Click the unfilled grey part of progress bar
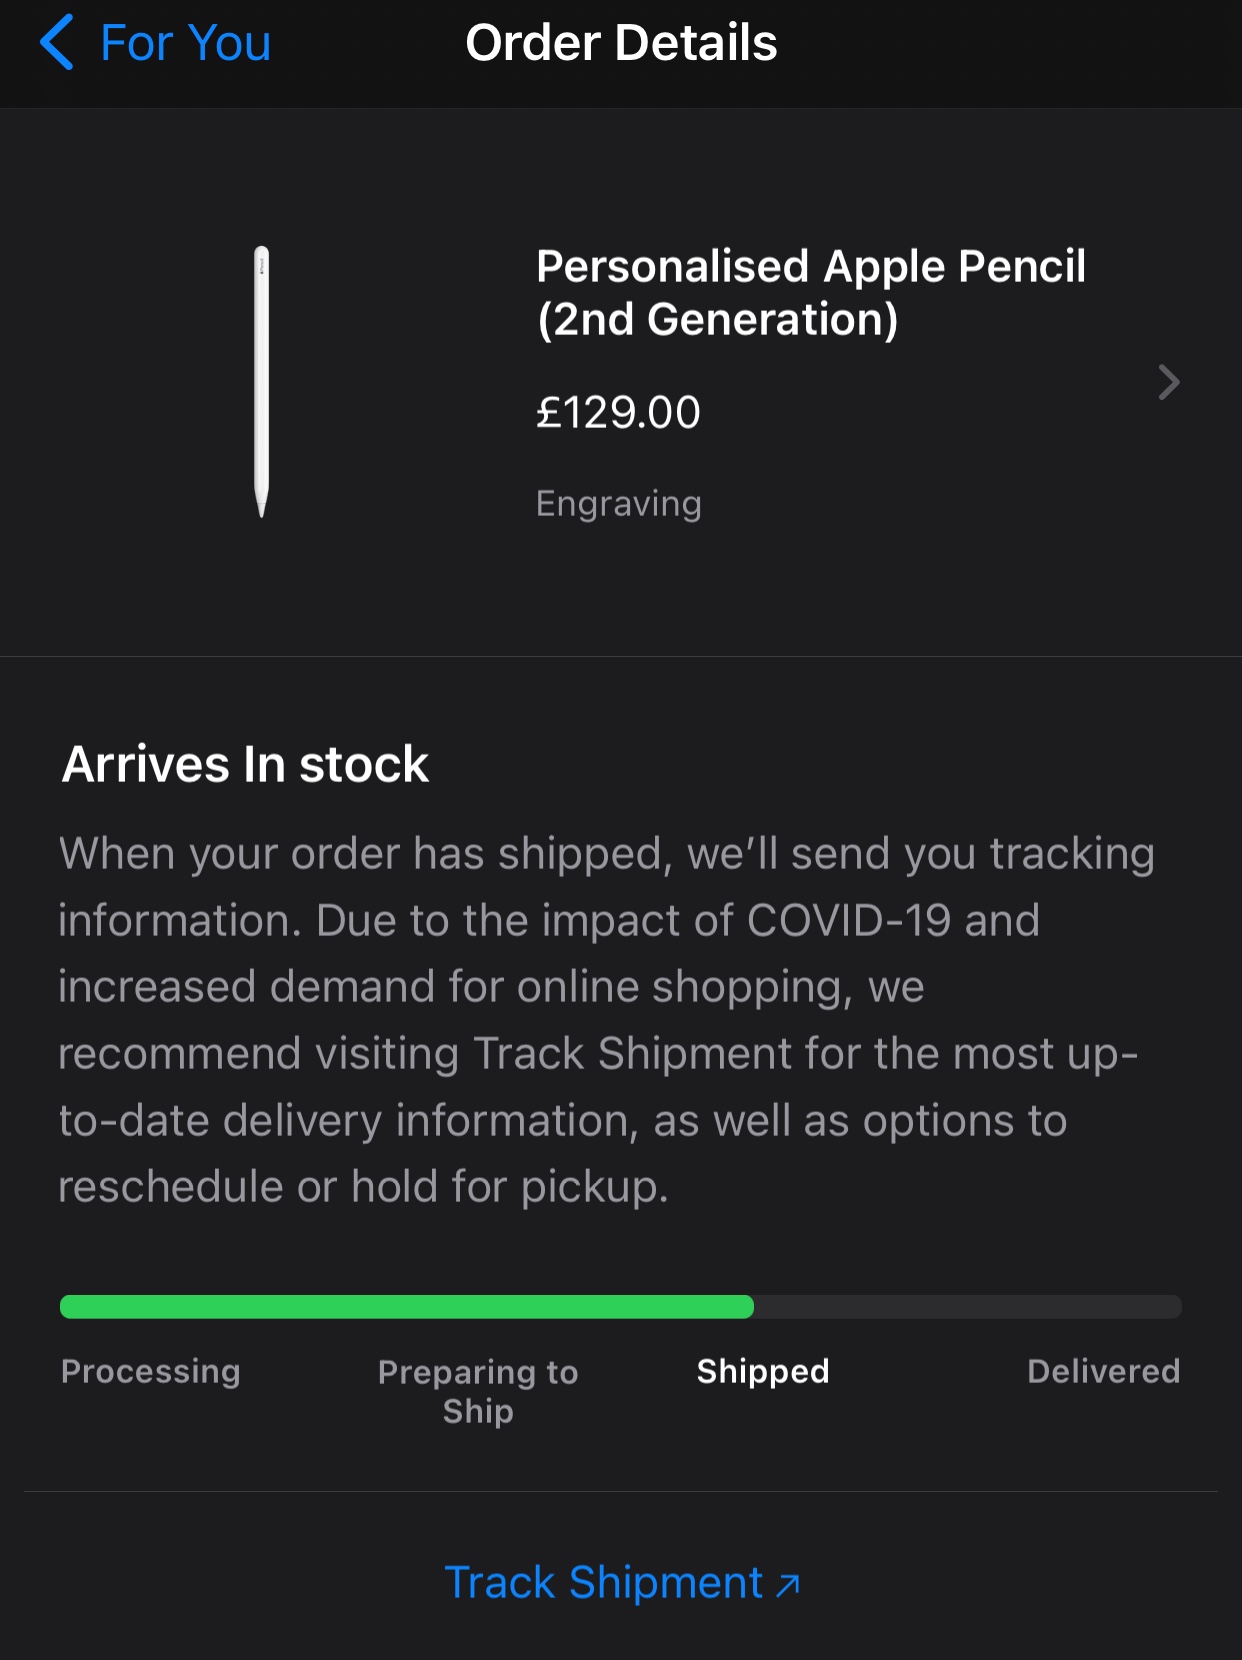This screenshot has height=1660, width=1242. (x=967, y=1306)
